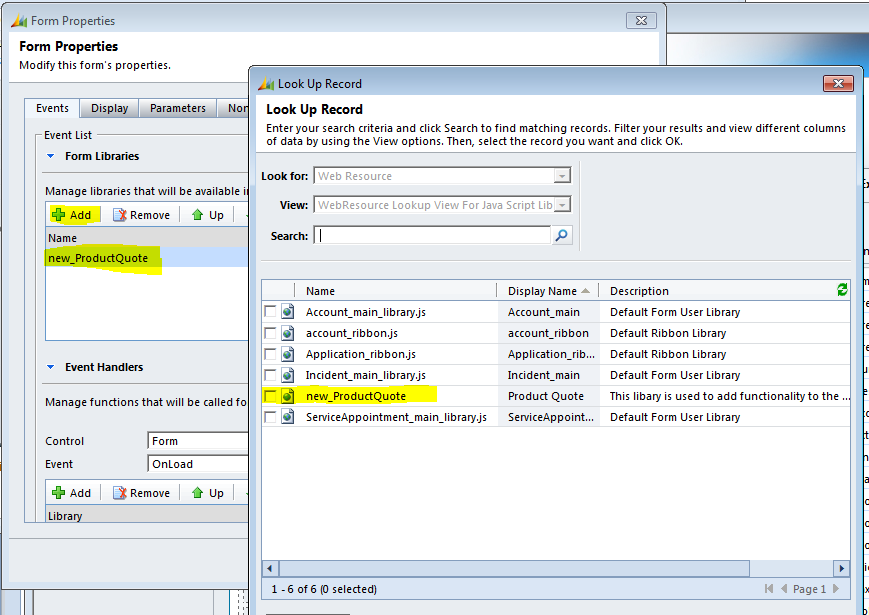
Task: Open the Look for dropdown
Action: click(x=562, y=176)
